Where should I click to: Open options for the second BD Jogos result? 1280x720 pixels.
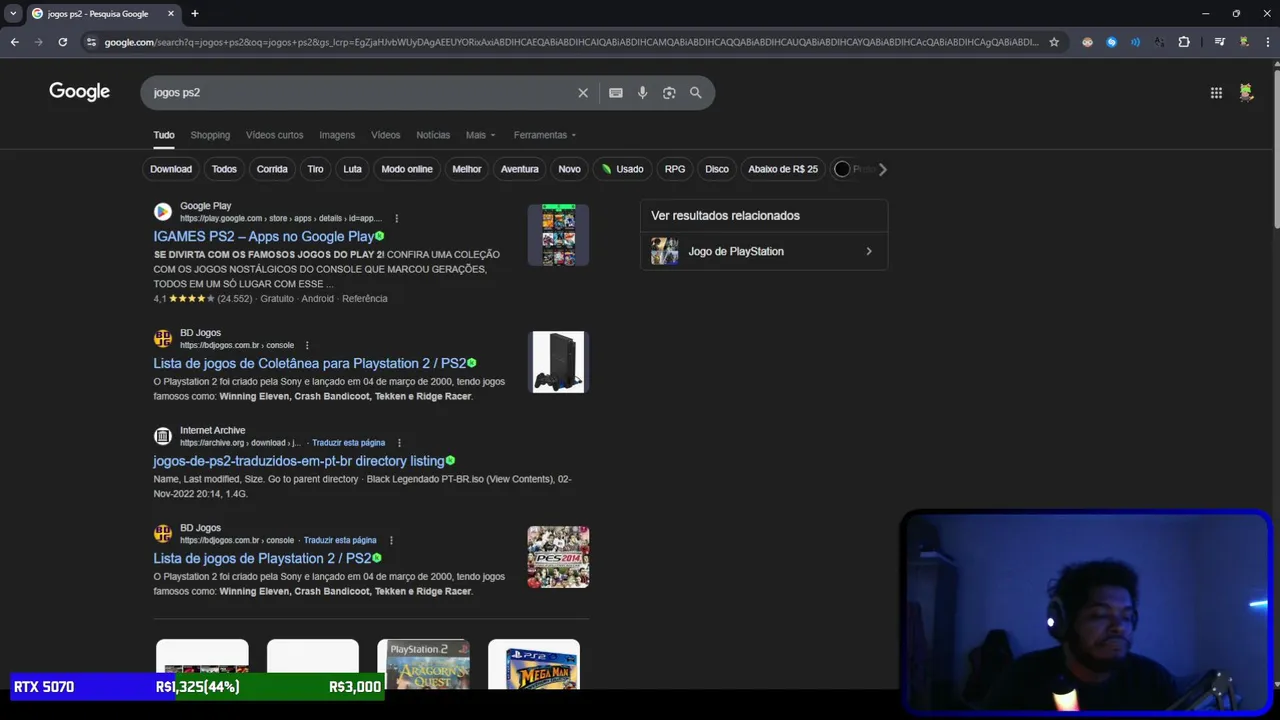[391, 540]
